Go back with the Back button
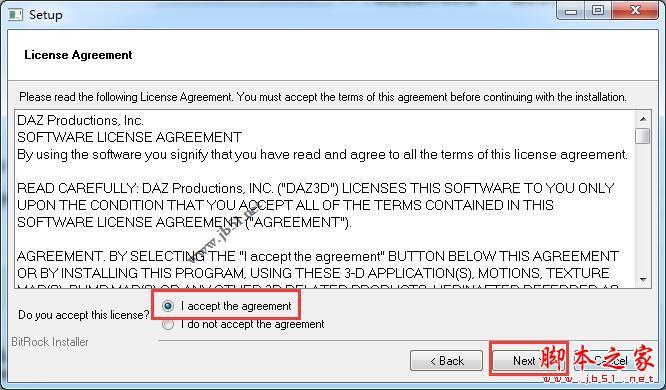Screen dimensions: 666x390 (446, 361)
